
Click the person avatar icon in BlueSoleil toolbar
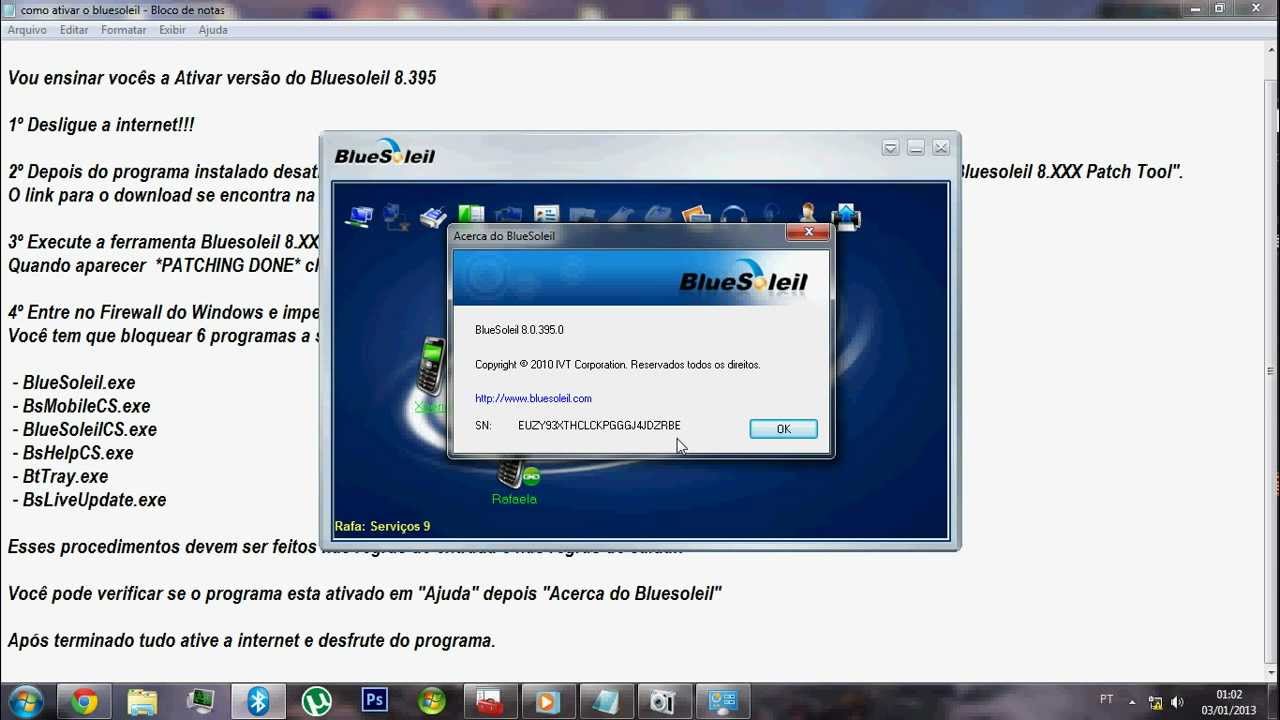[x=808, y=214]
